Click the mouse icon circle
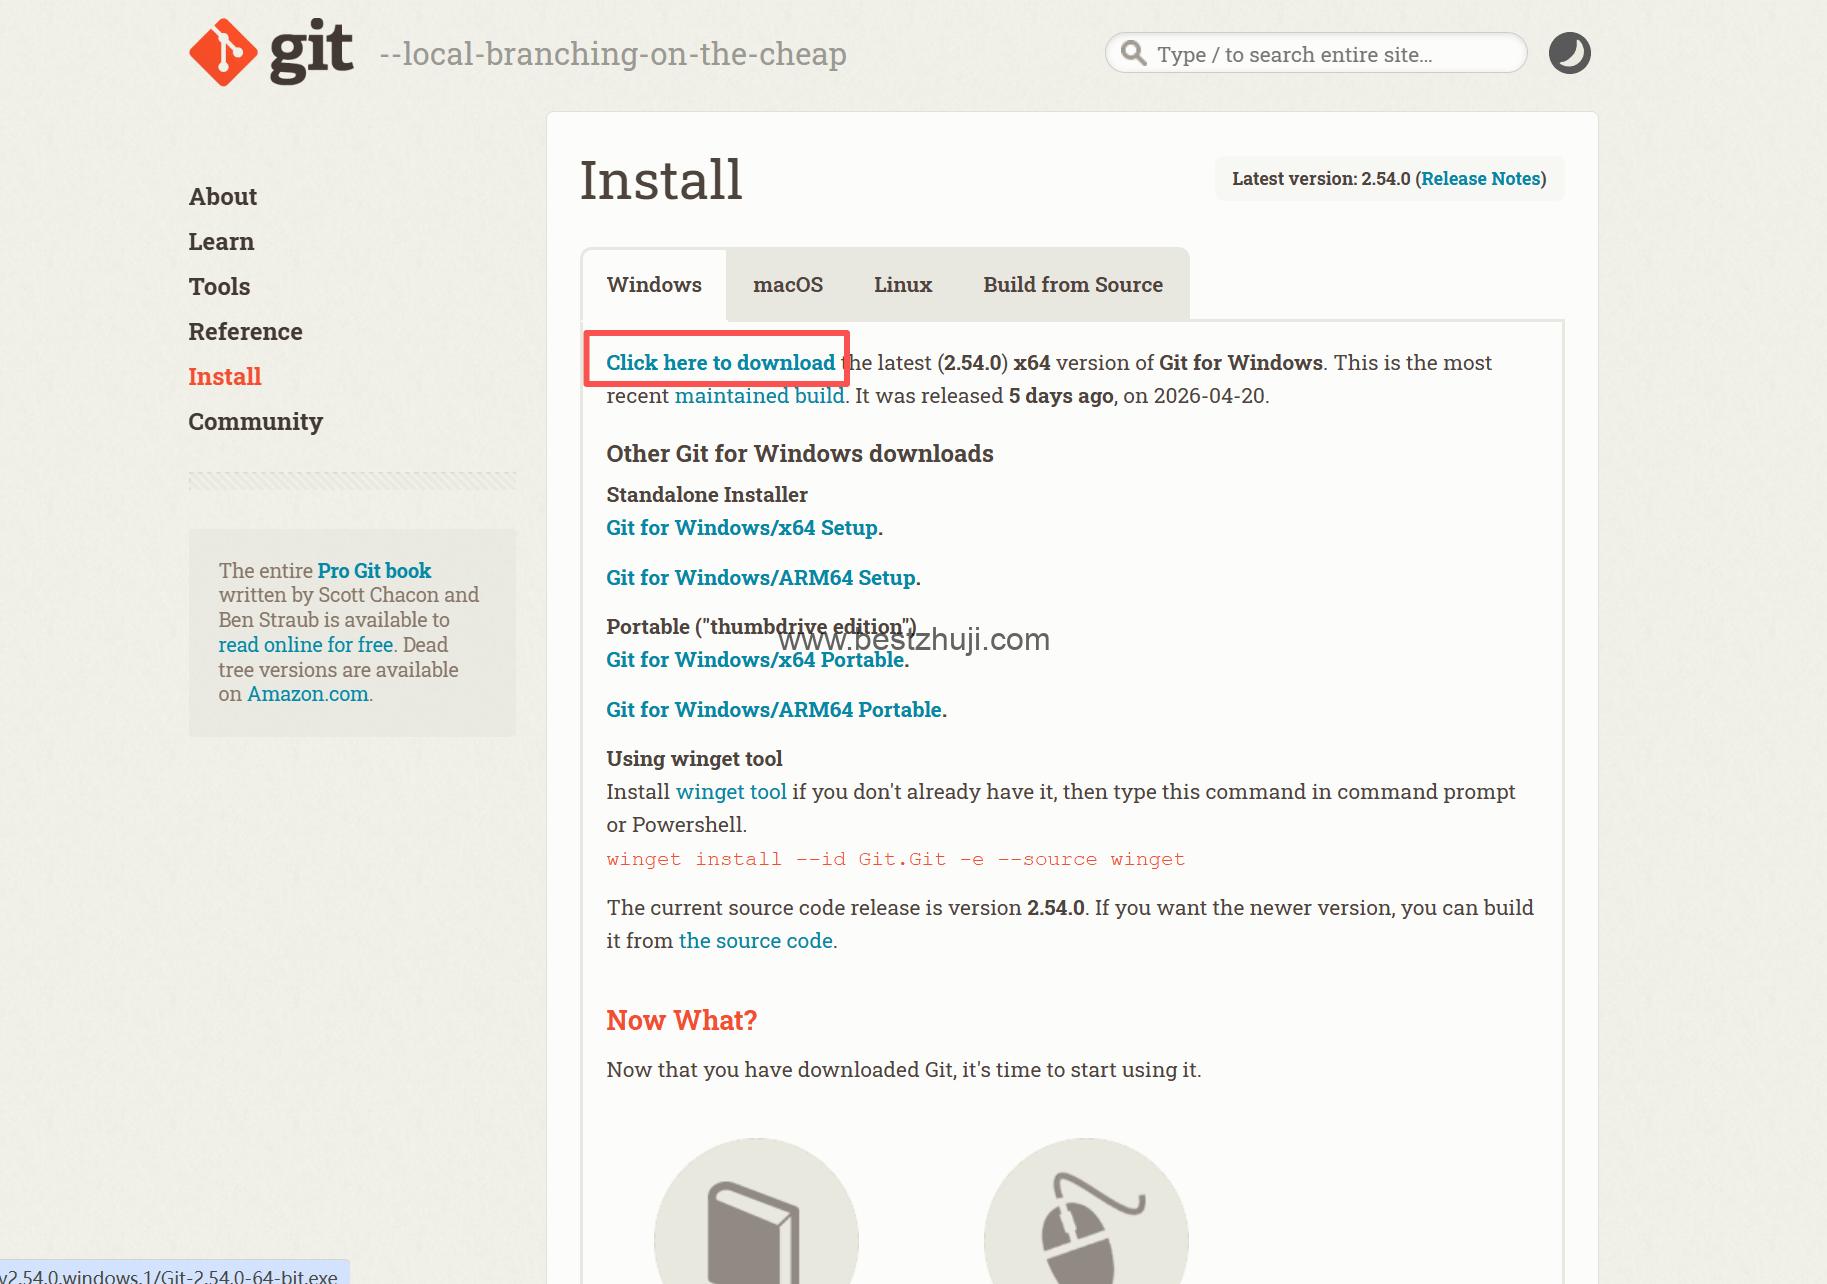Viewport: 1827px width, 1284px height. pos(1086,1211)
